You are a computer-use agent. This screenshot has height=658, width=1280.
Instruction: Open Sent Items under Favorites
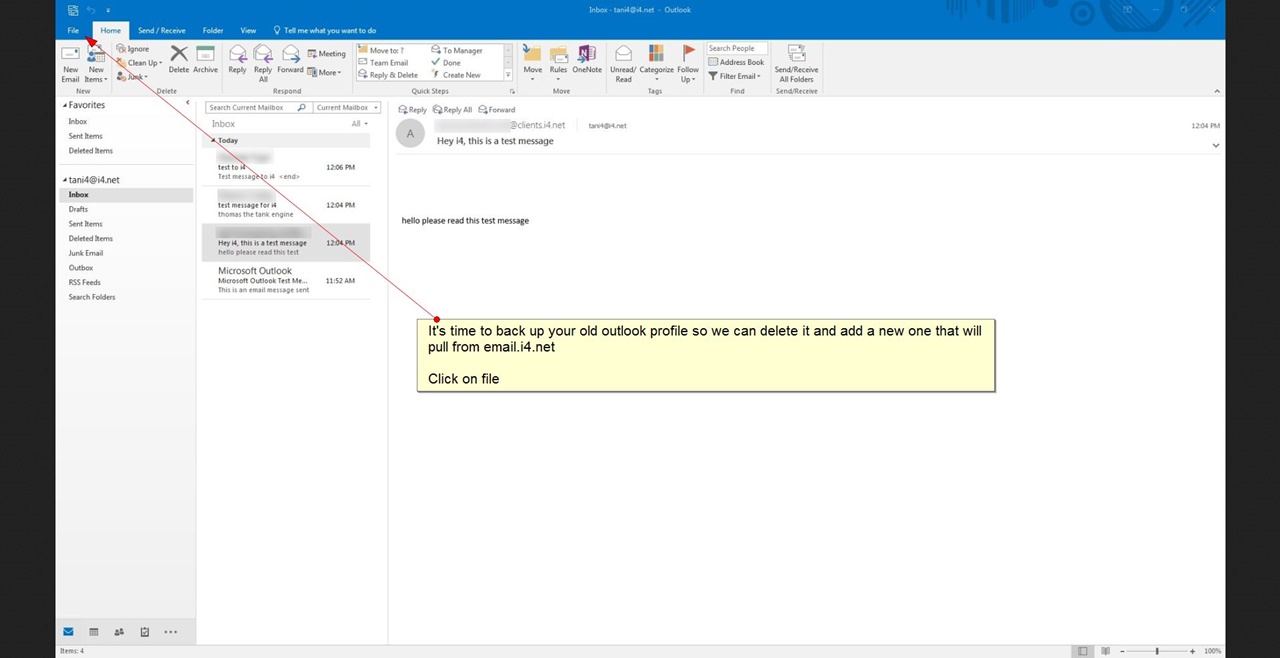click(86, 136)
